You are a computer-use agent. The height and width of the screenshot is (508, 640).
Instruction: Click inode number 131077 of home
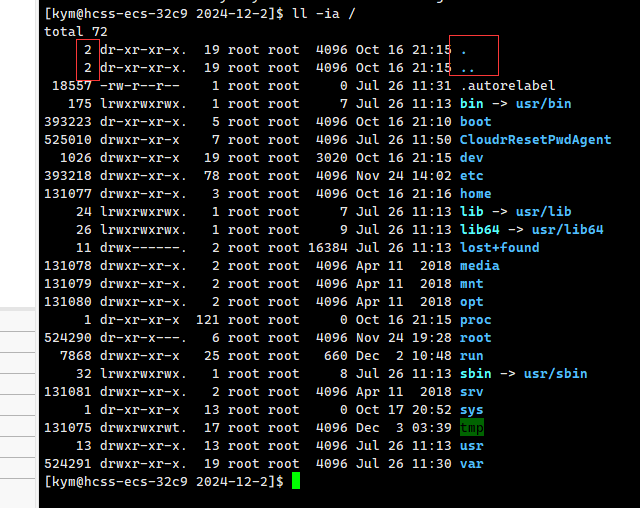point(68,193)
